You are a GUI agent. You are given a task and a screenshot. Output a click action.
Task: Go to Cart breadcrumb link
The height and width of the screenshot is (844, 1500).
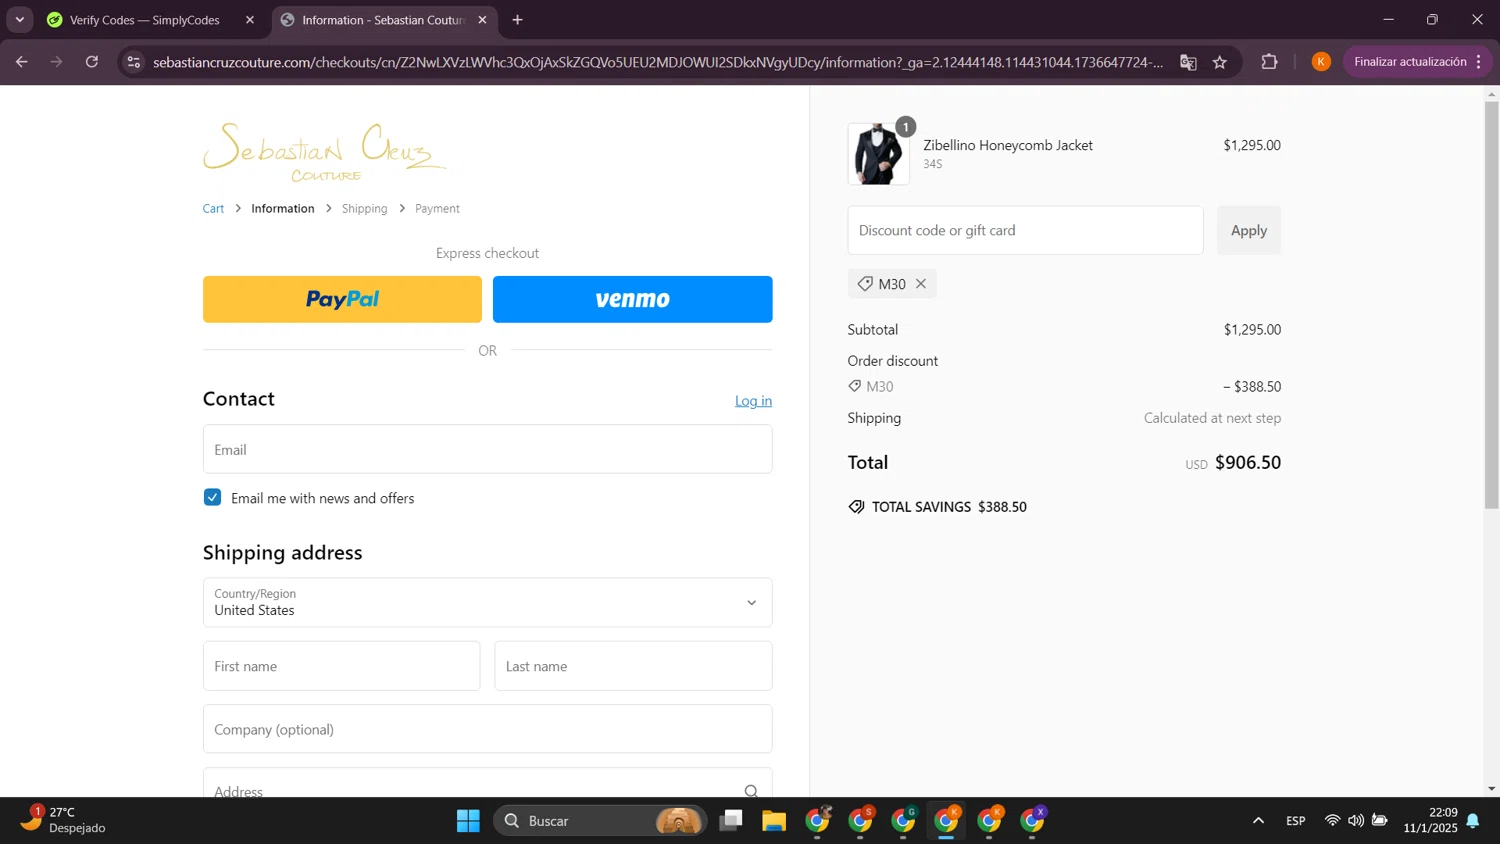pyautogui.click(x=213, y=208)
